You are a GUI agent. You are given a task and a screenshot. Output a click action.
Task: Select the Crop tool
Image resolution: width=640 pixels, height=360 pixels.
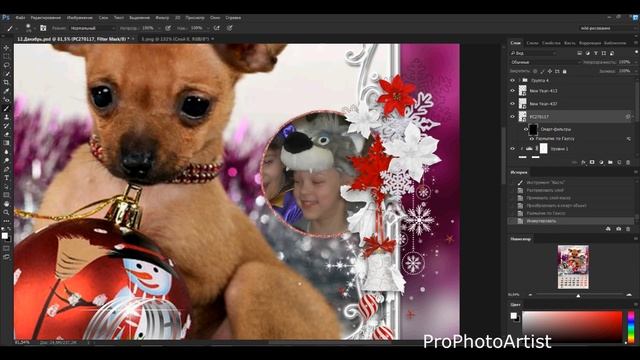pyautogui.click(x=6, y=82)
